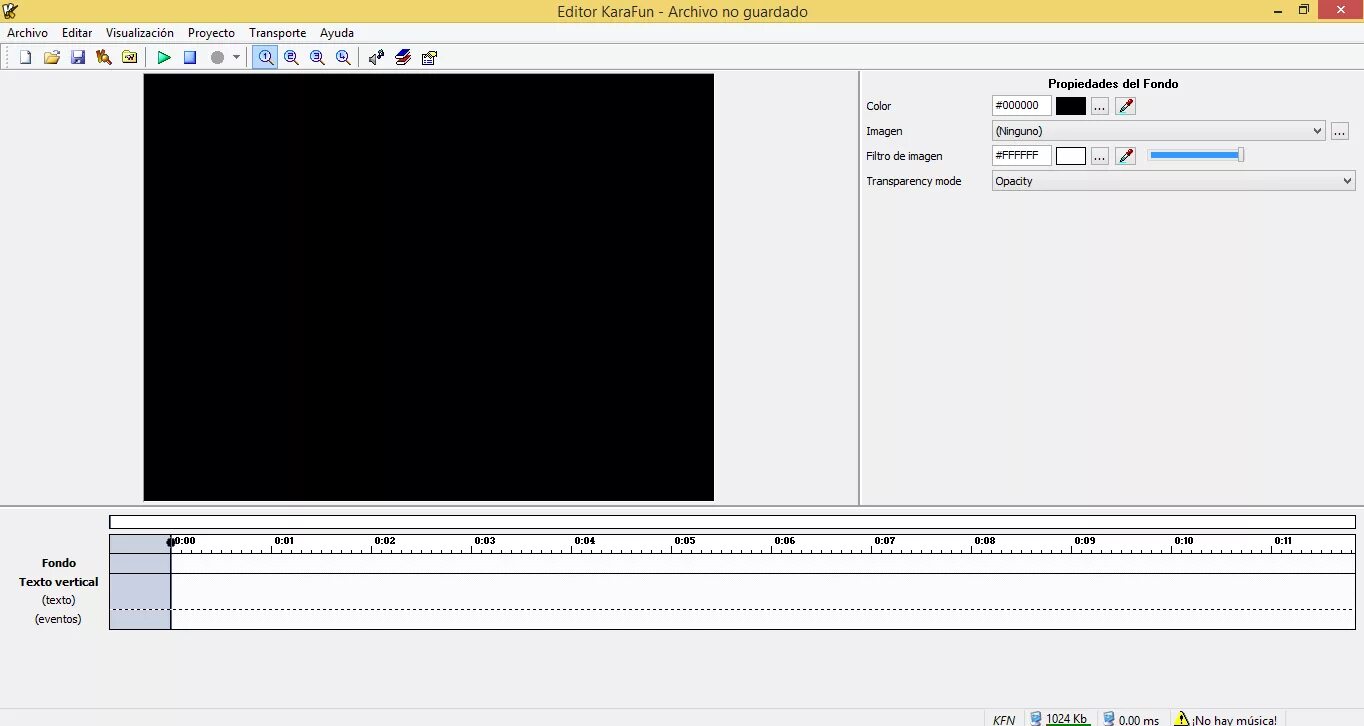Expand the Imagen dropdown showing (Ninguno)

pyautogui.click(x=1159, y=131)
